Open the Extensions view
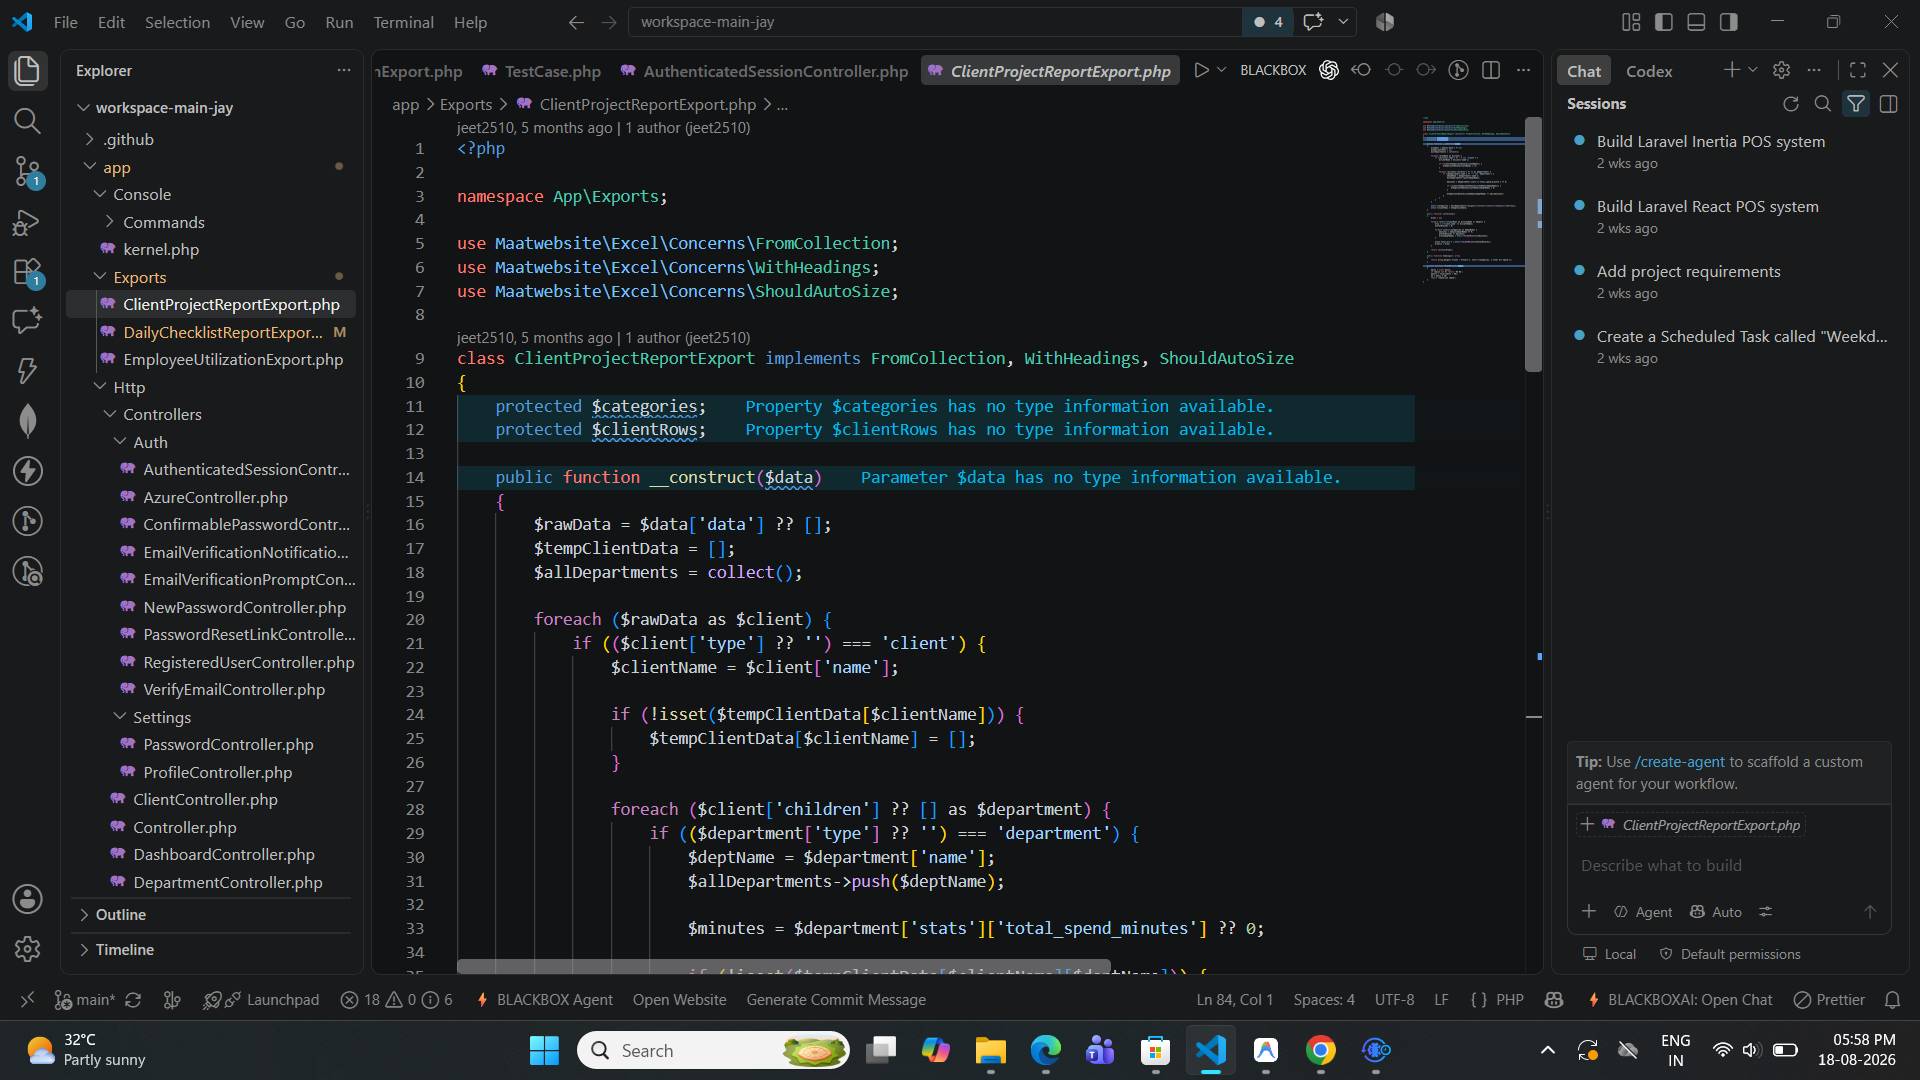The width and height of the screenshot is (1920, 1080). 27,272
